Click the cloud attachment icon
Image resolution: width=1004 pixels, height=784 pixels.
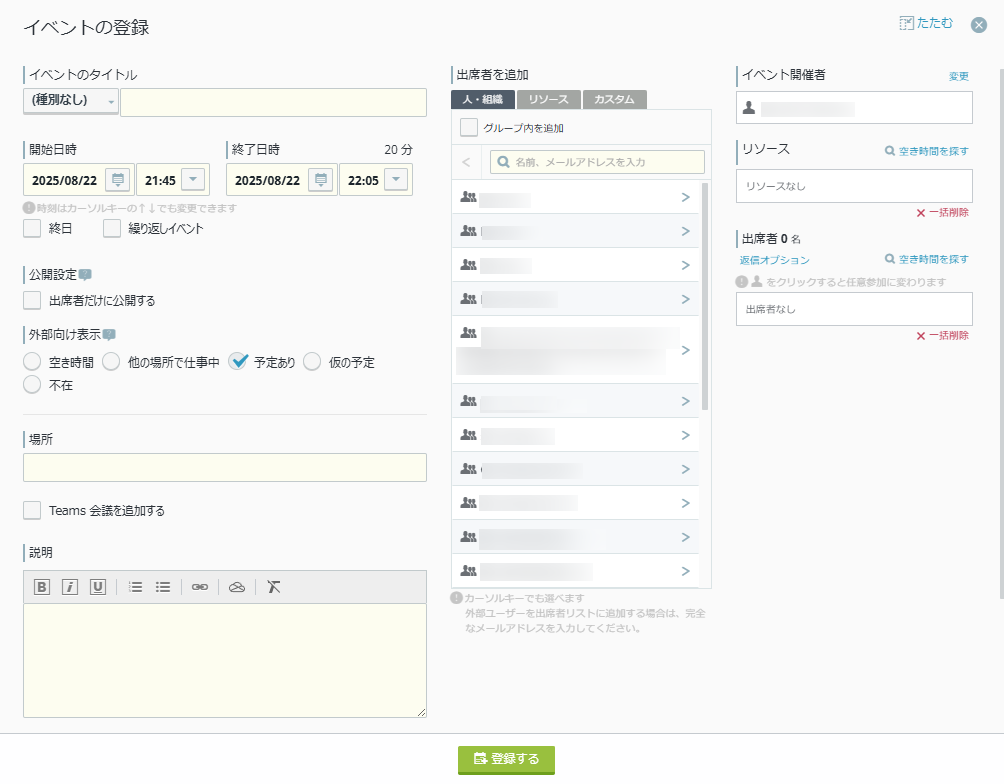coord(237,587)
